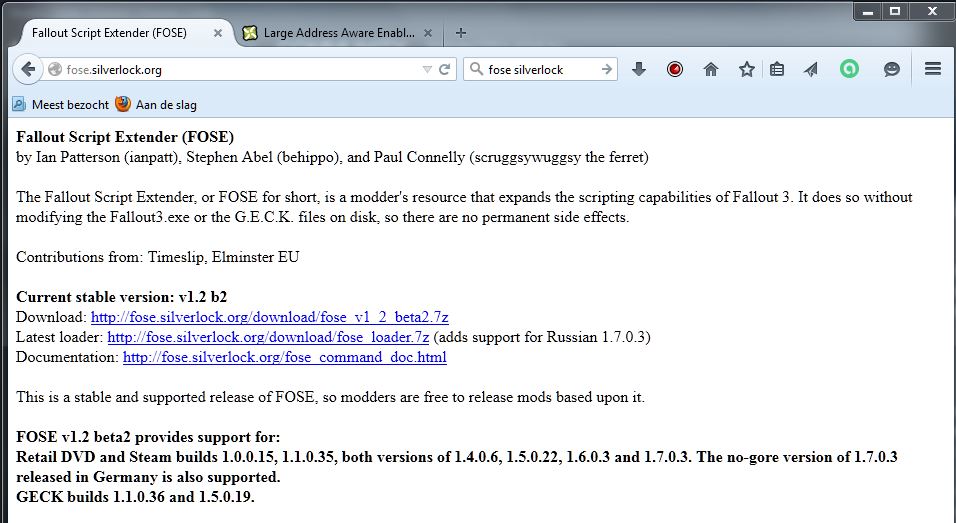This screenshot has height=523, width=956.
Task: Click the text Current stable version: v1.2 b2
Action: click(x=121, y=297)
